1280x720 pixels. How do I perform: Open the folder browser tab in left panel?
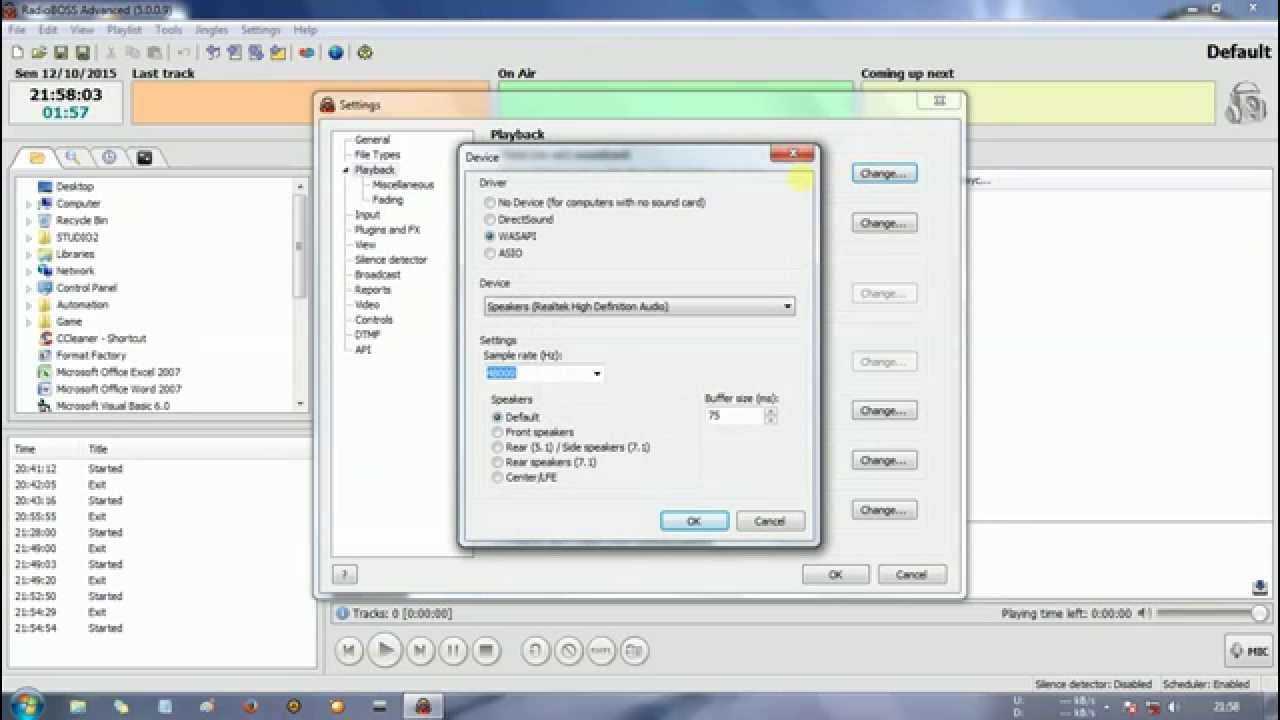click(37, 157)
